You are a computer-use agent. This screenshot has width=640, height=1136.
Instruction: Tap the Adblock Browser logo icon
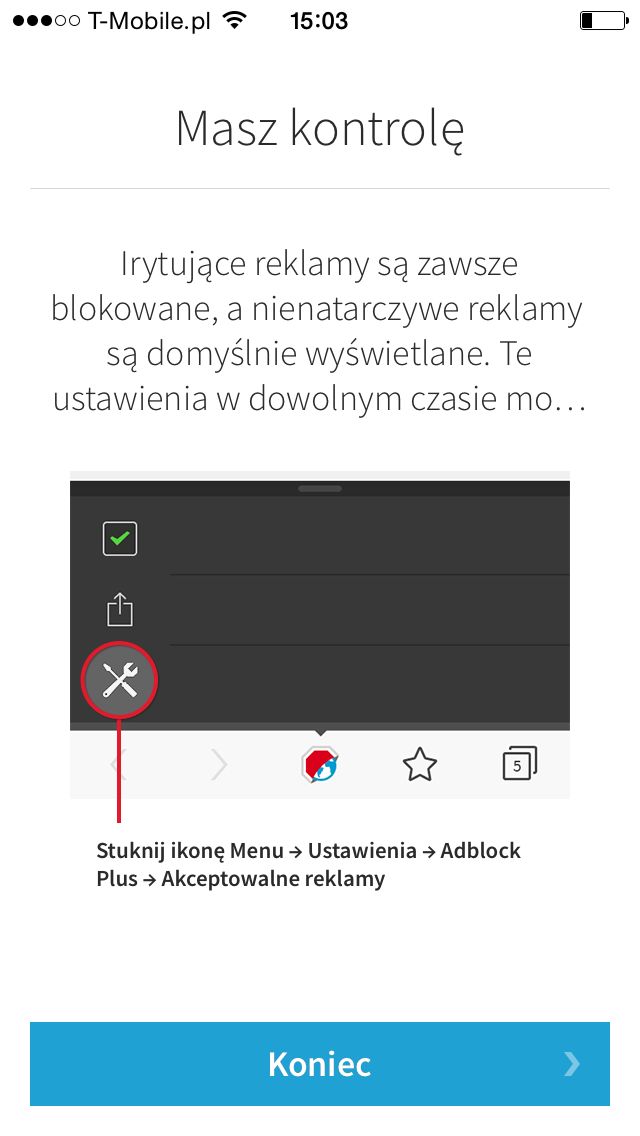pos(320,764)
